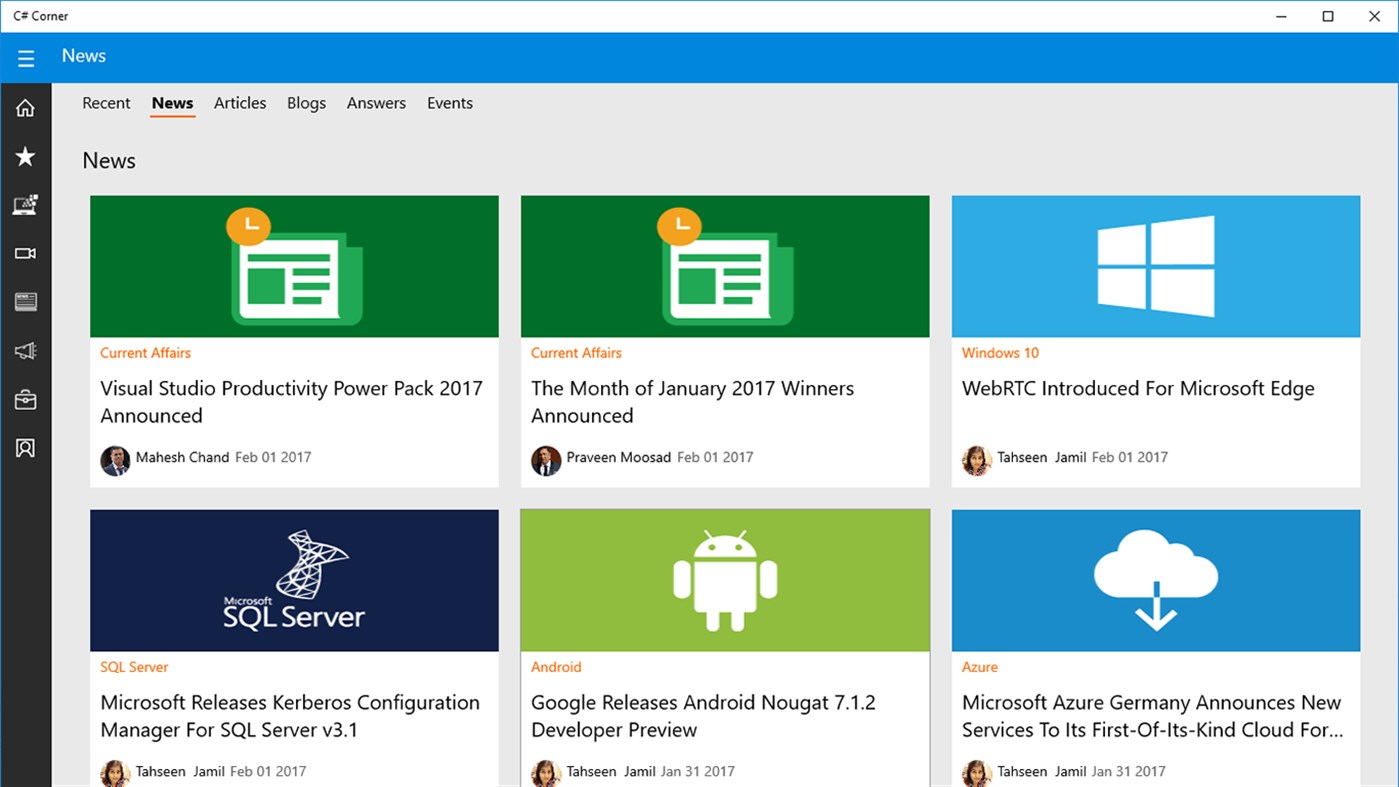1399x787 pixels.
Task: Switch to the Articles tab
Action: click(x=240, y=103)
